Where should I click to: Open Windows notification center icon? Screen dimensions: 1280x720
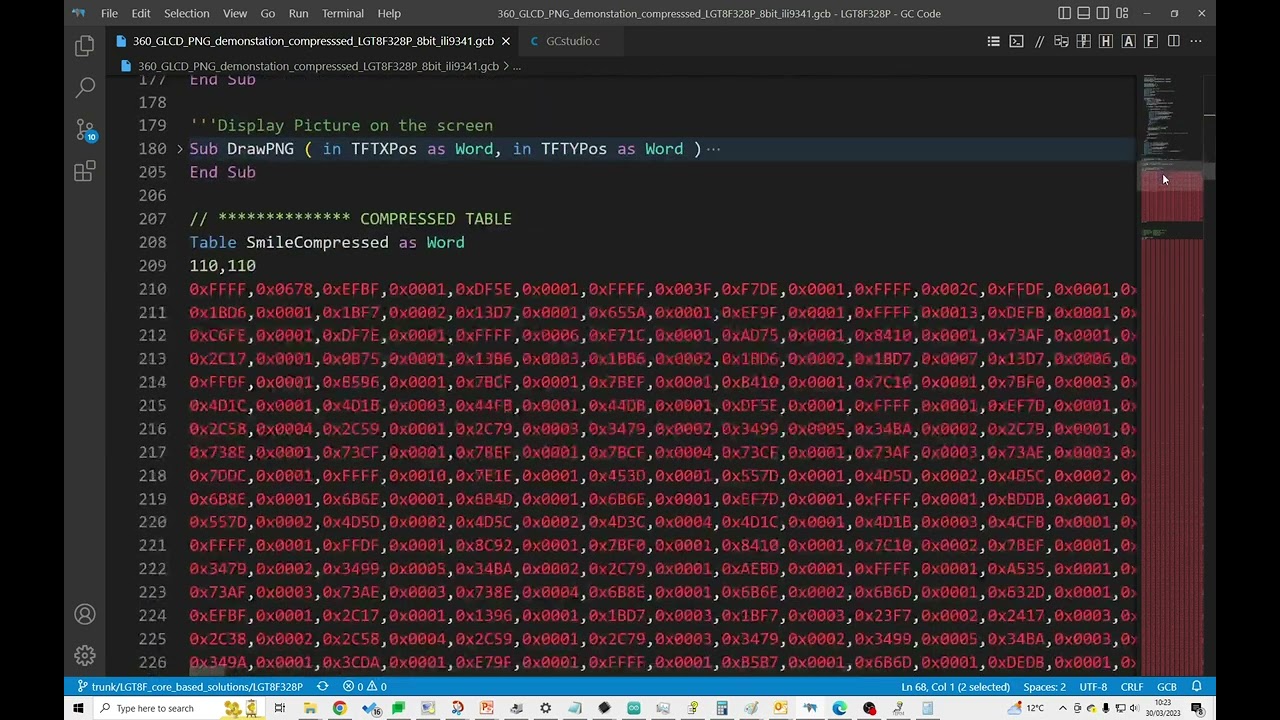pyautogui.click(x=1196, y=708)
